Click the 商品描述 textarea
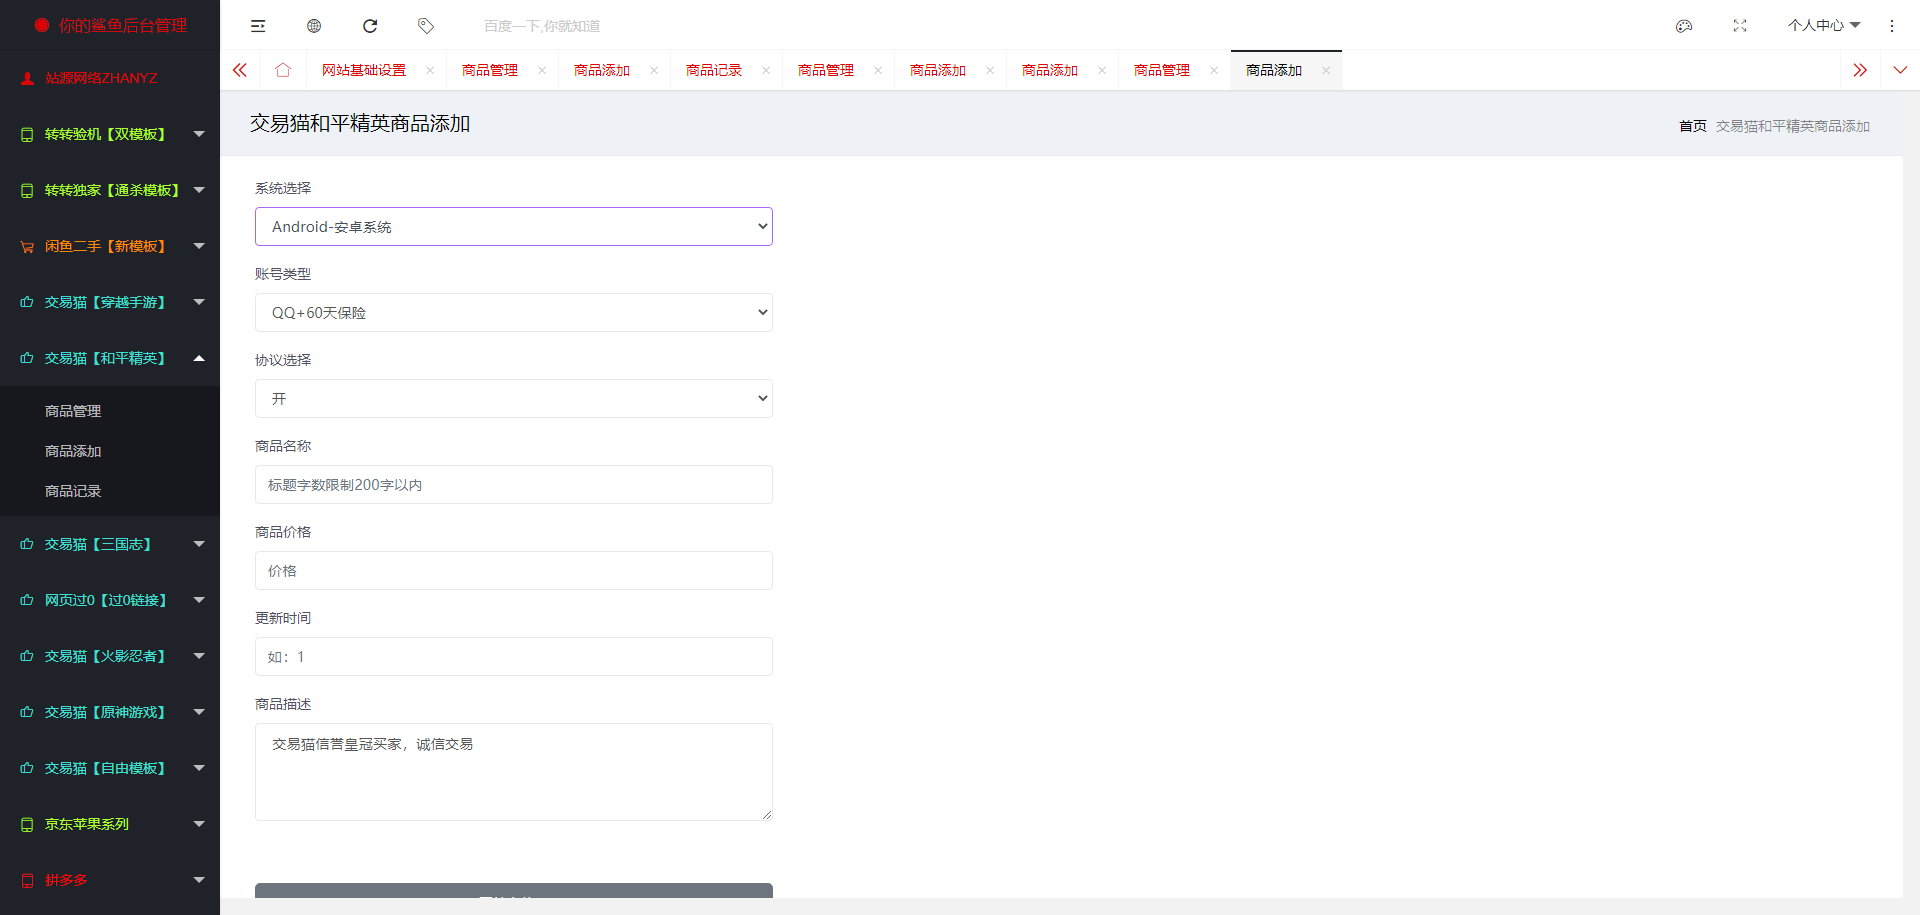1920x915 pixels. click(x=514, y=772)
